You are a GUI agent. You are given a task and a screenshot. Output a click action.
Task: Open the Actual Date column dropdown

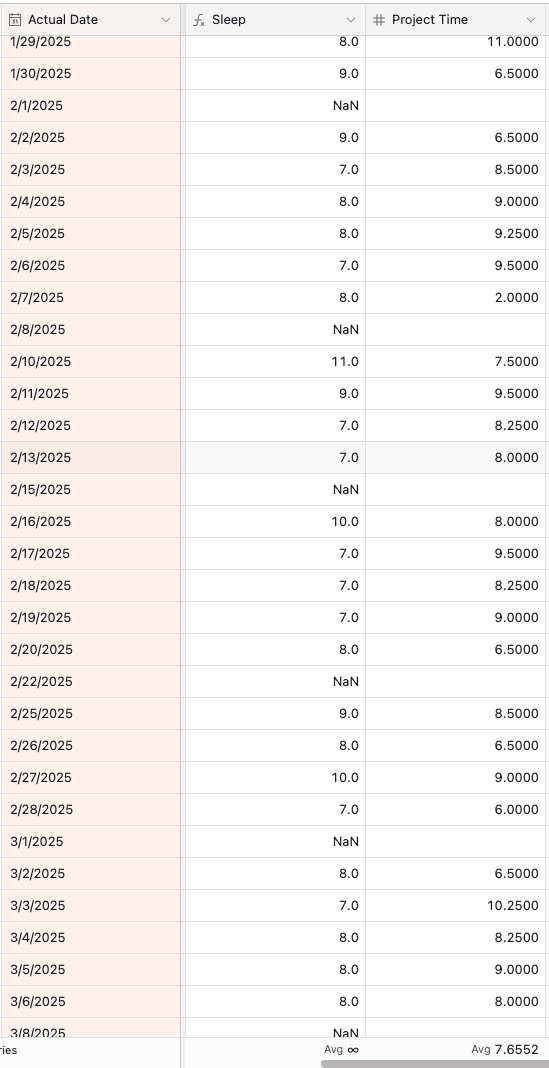(x=166, y=20)
